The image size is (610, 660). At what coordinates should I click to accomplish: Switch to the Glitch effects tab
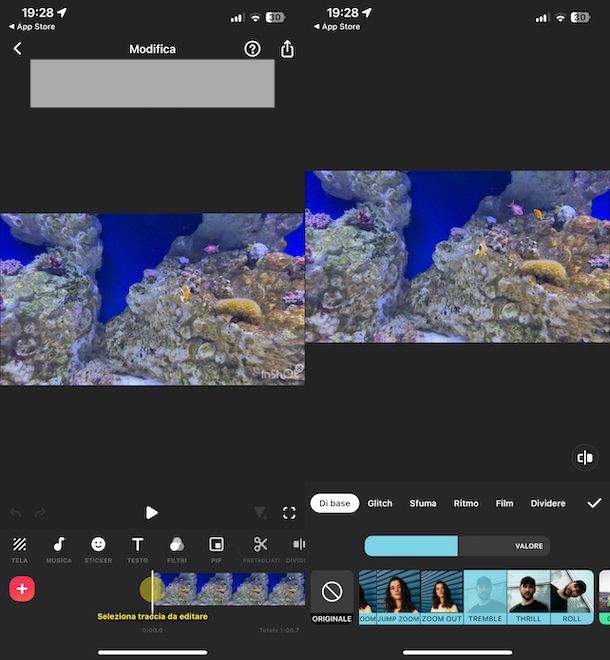tap(380, 503)
